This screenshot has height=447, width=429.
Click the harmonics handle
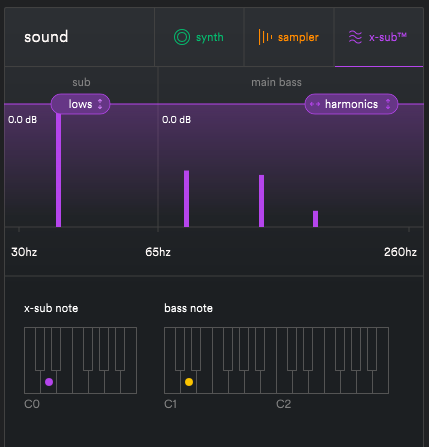[x=351, y=104]
